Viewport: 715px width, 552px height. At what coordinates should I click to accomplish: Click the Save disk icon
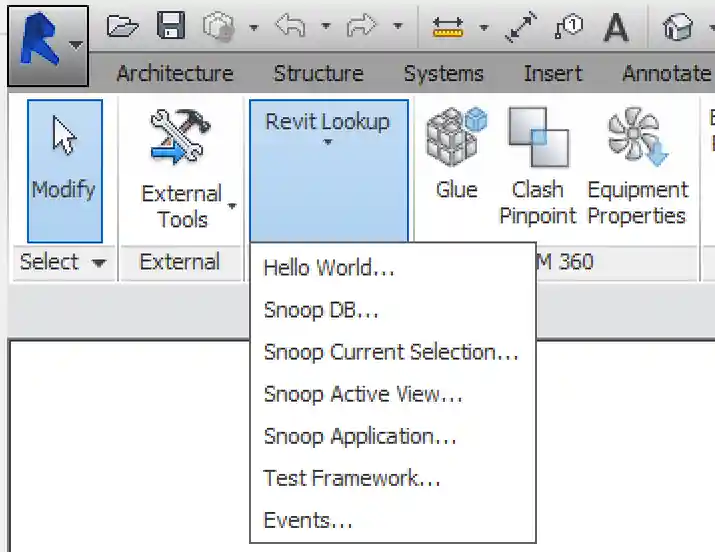tap(171, 27)
